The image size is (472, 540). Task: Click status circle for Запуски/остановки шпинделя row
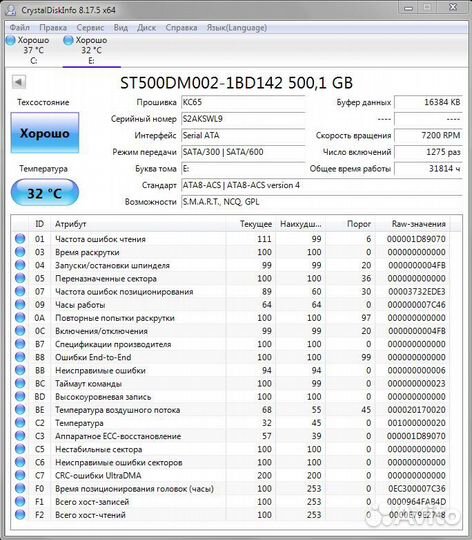[20, 265]
